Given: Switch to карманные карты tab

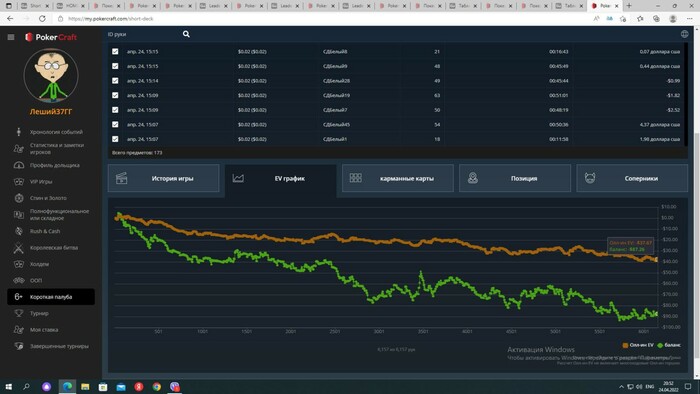Looking at the screenshot, I should click(398, 178).
